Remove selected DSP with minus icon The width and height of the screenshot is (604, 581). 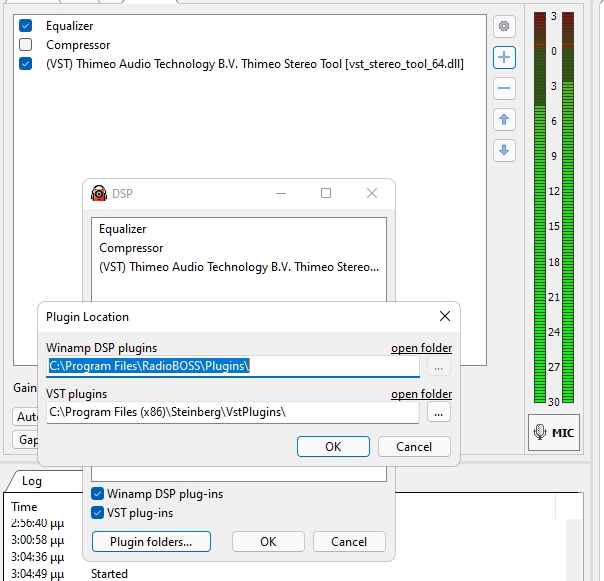[x=504, y=88]
